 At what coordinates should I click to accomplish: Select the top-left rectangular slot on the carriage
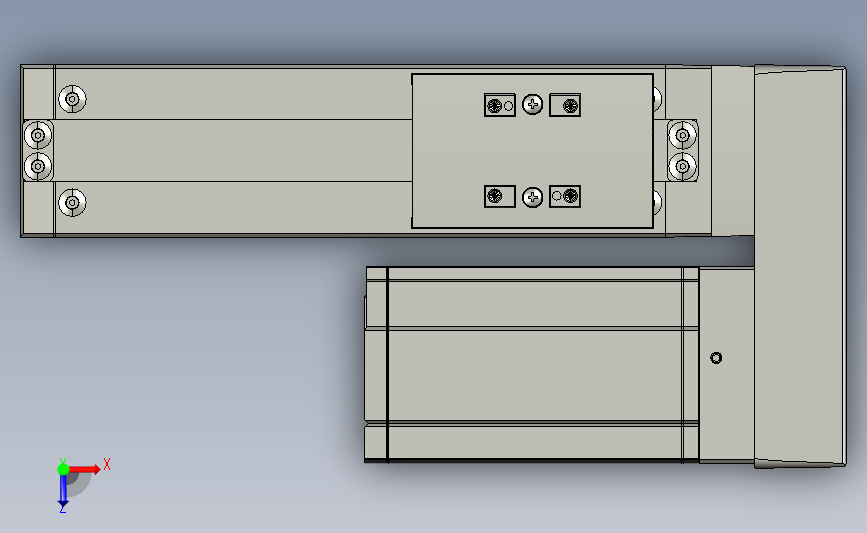click(500, 105)
